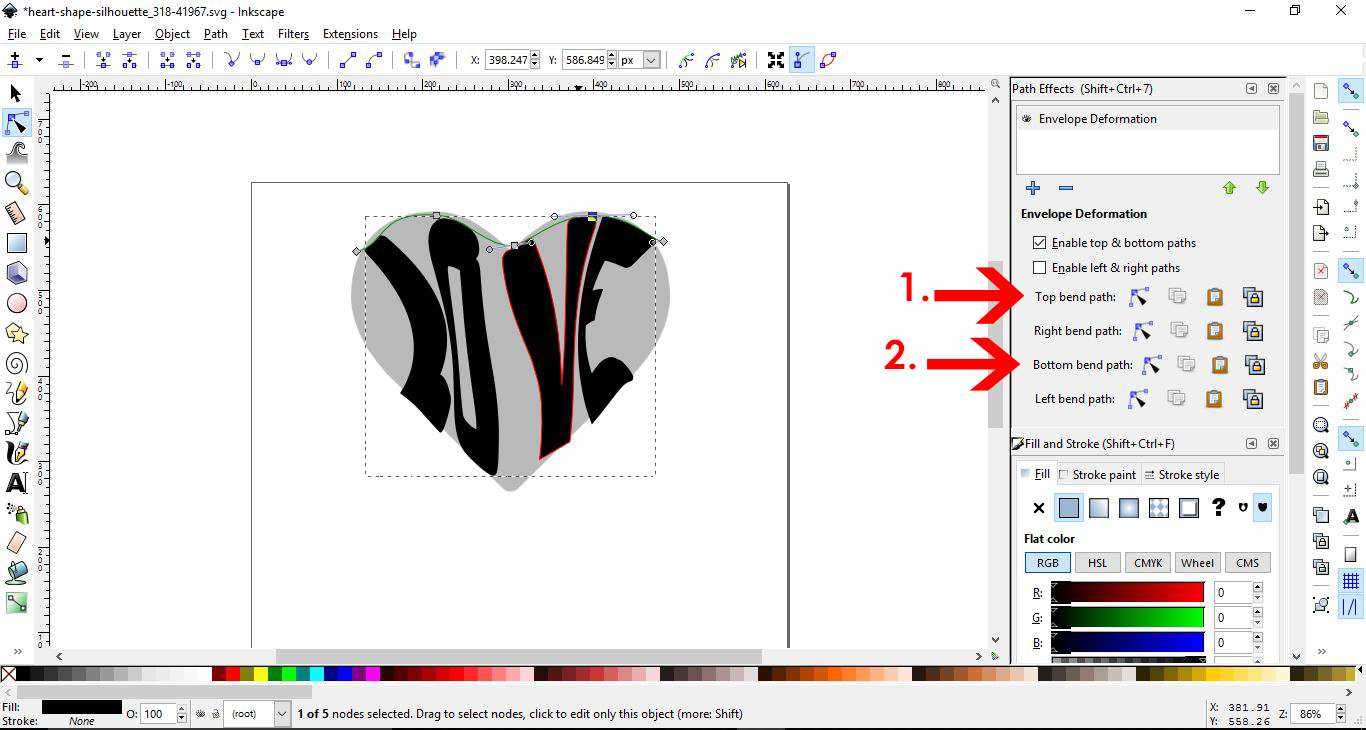This screenshot has width=1366, height=730.
Task: Select the Text tool
Action: click(16, 483)
